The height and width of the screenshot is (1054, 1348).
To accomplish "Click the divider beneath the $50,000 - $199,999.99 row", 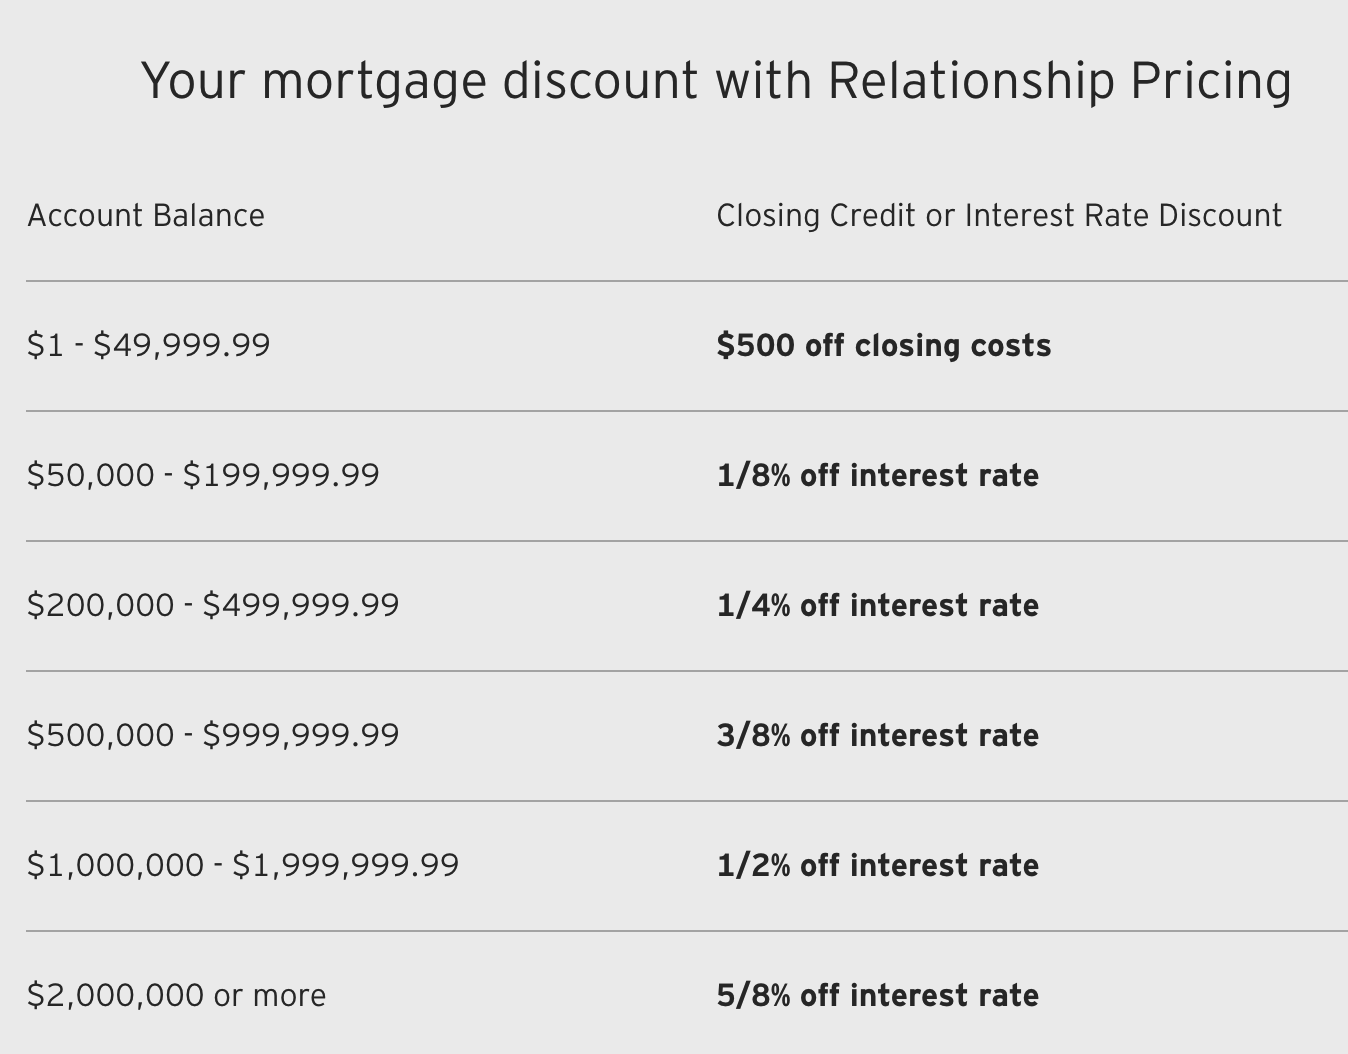I will click(686, 541).
